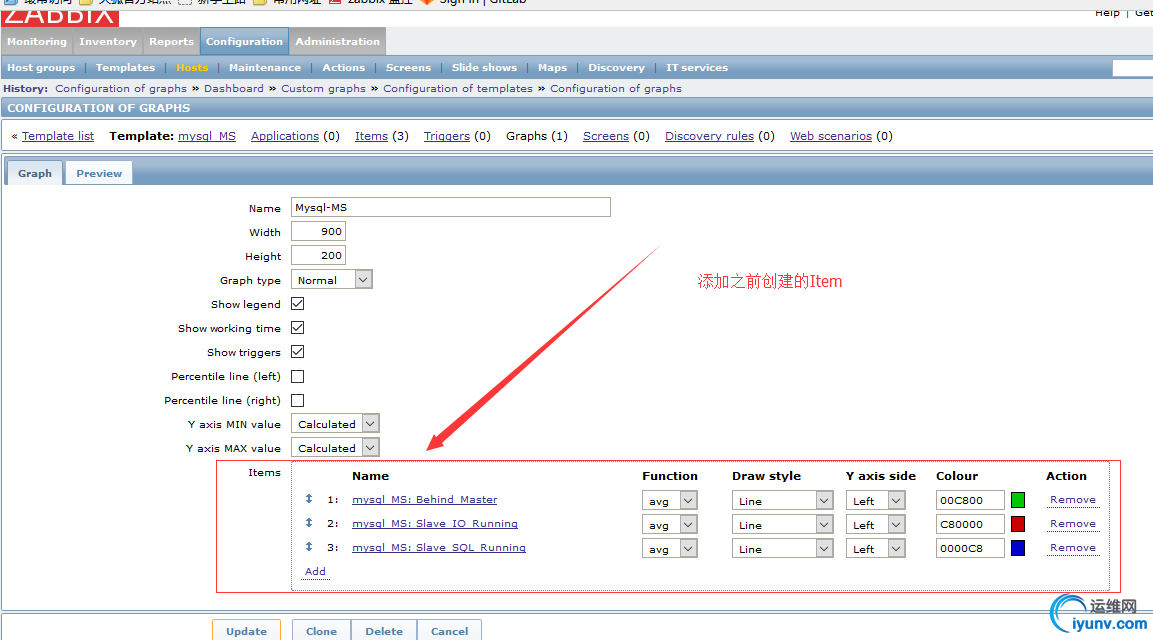This screenshot has height=640, width=1153.
Task: Open the red colour swatch picker
Action: (x=1018, y=525)
